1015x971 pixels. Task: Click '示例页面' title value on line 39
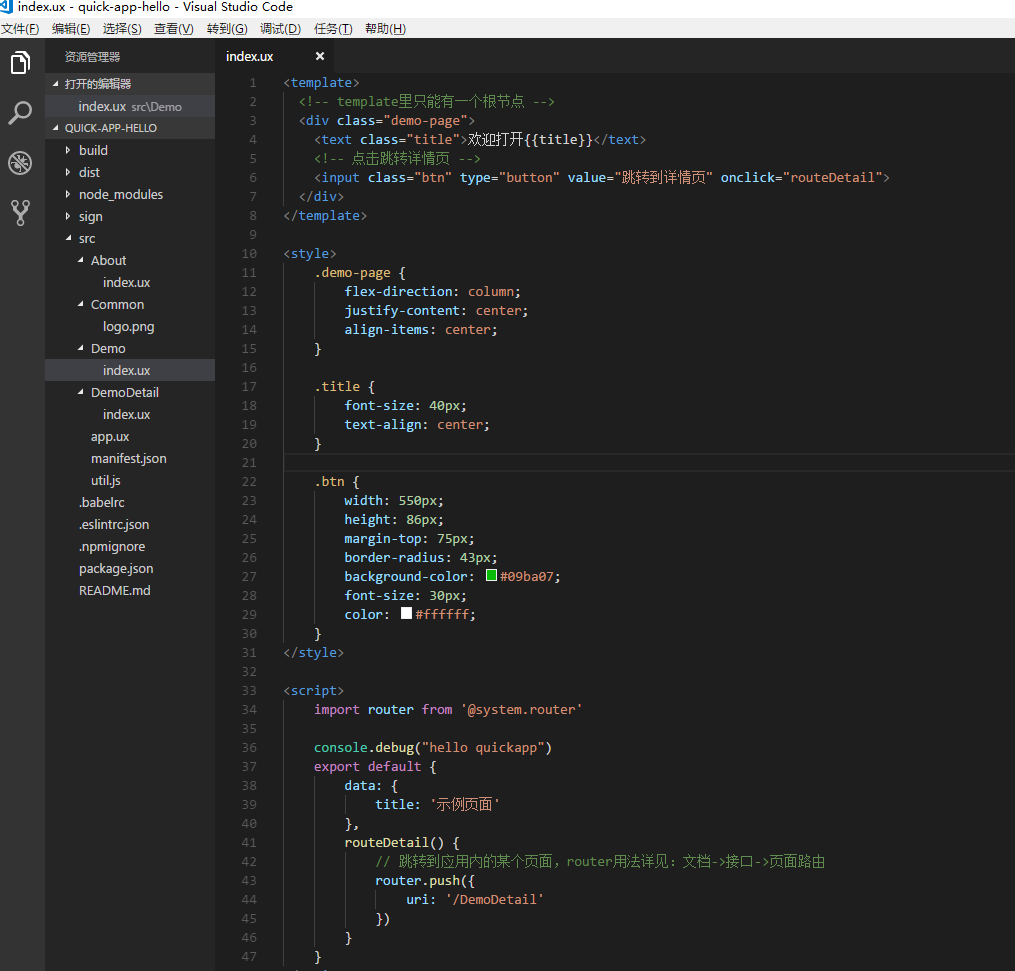(464, 805)
